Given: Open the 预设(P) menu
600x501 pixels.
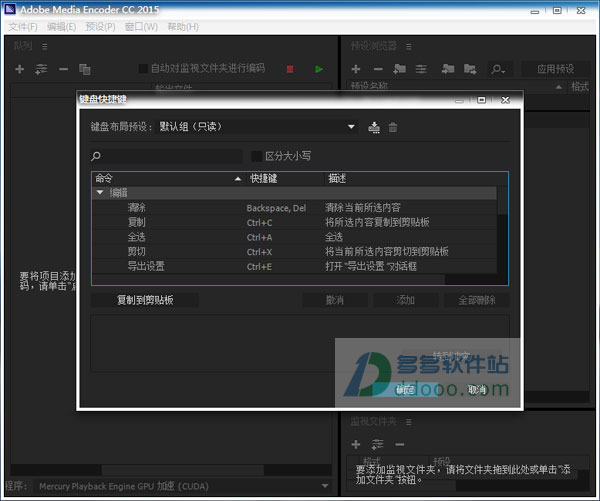Looking at the screenshot, I should 100,27.
